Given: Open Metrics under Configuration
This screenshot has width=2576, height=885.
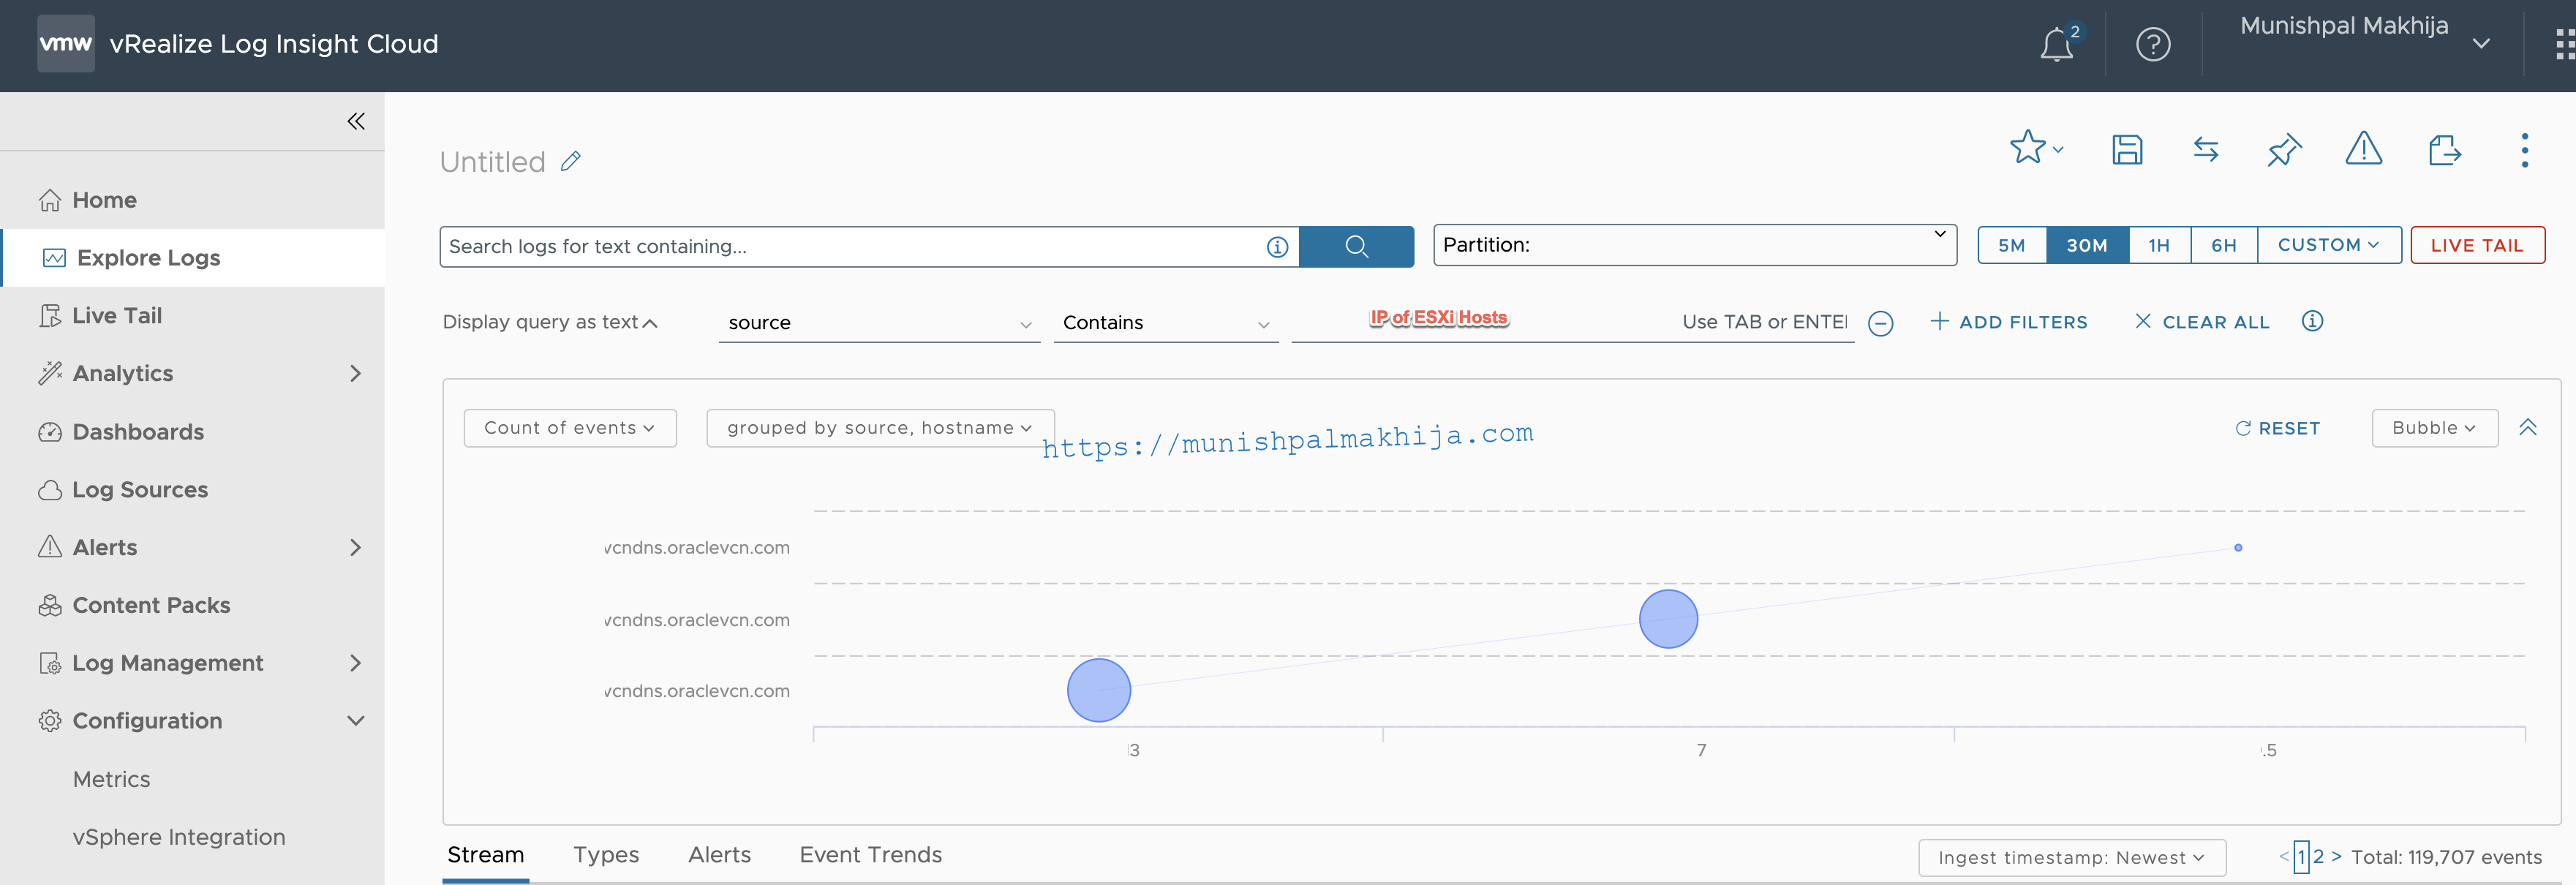Looking at the screenshot, I should tap(112, 779).
